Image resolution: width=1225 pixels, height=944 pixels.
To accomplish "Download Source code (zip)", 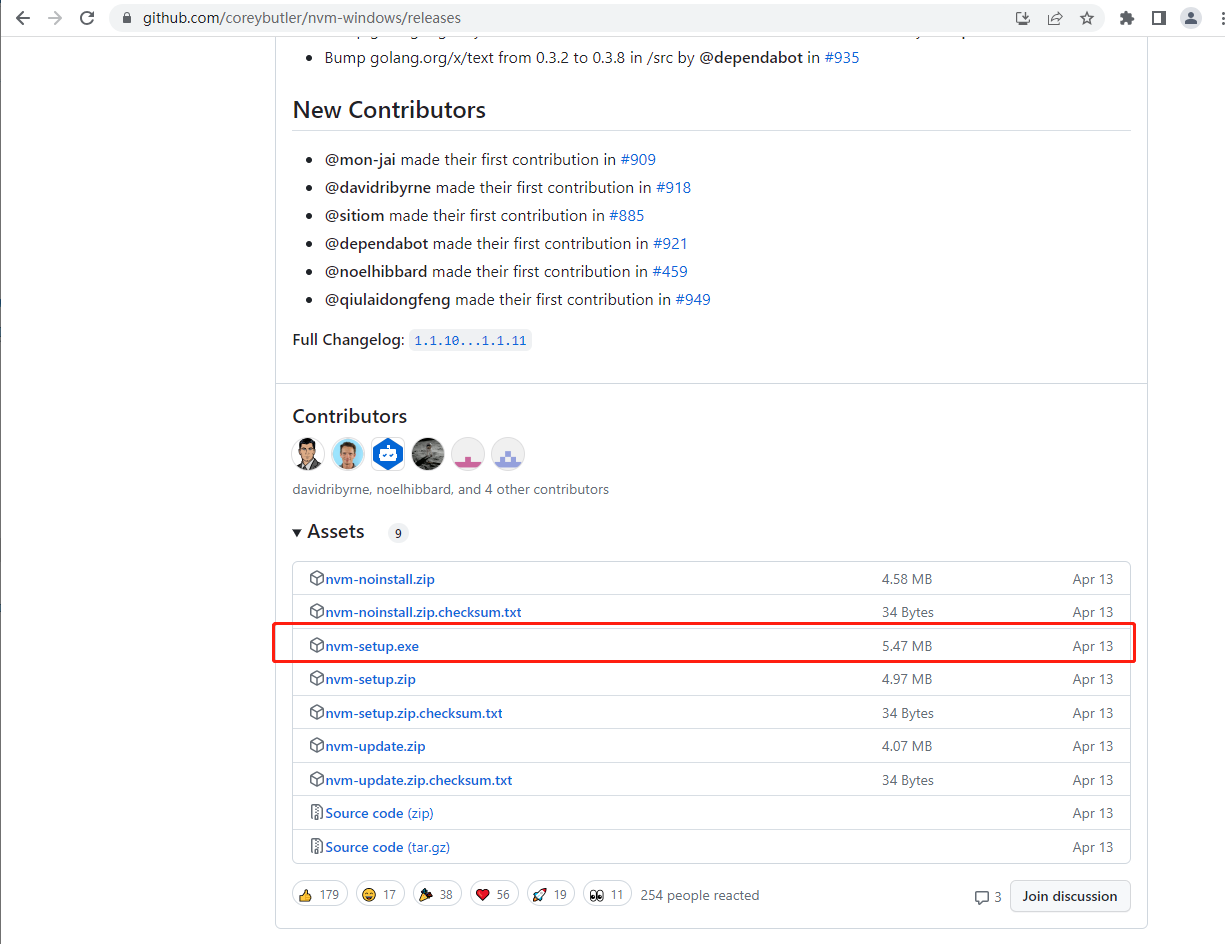I will [x=379, y=813].
